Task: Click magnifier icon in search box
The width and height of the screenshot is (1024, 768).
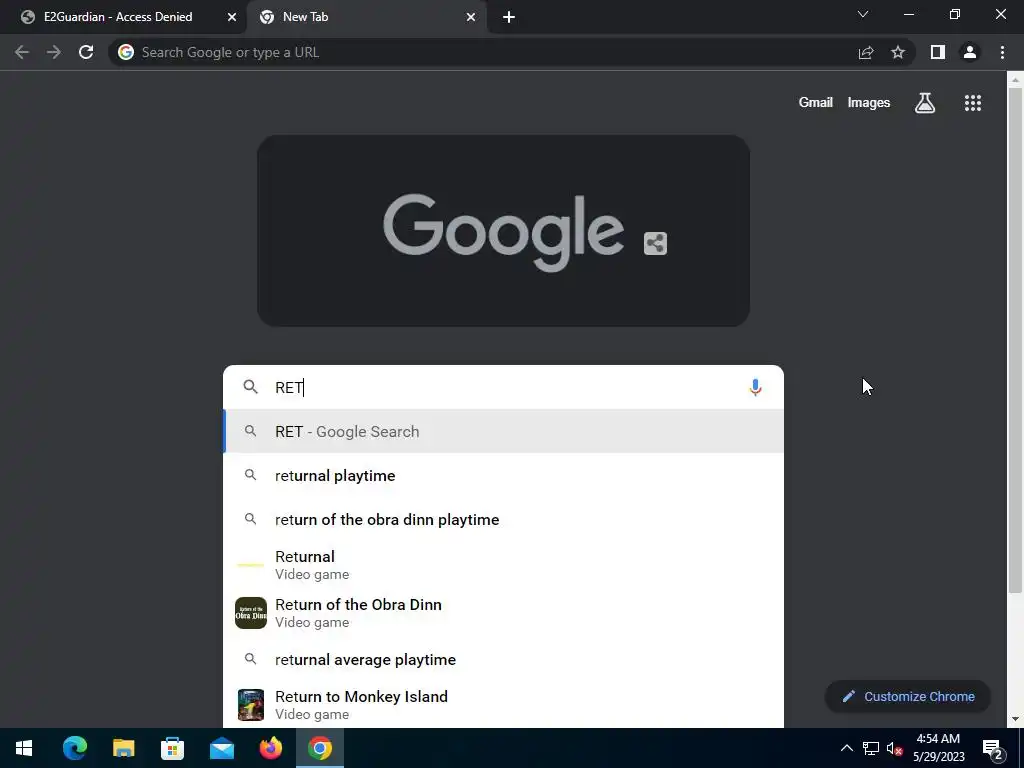Action: 251,387
